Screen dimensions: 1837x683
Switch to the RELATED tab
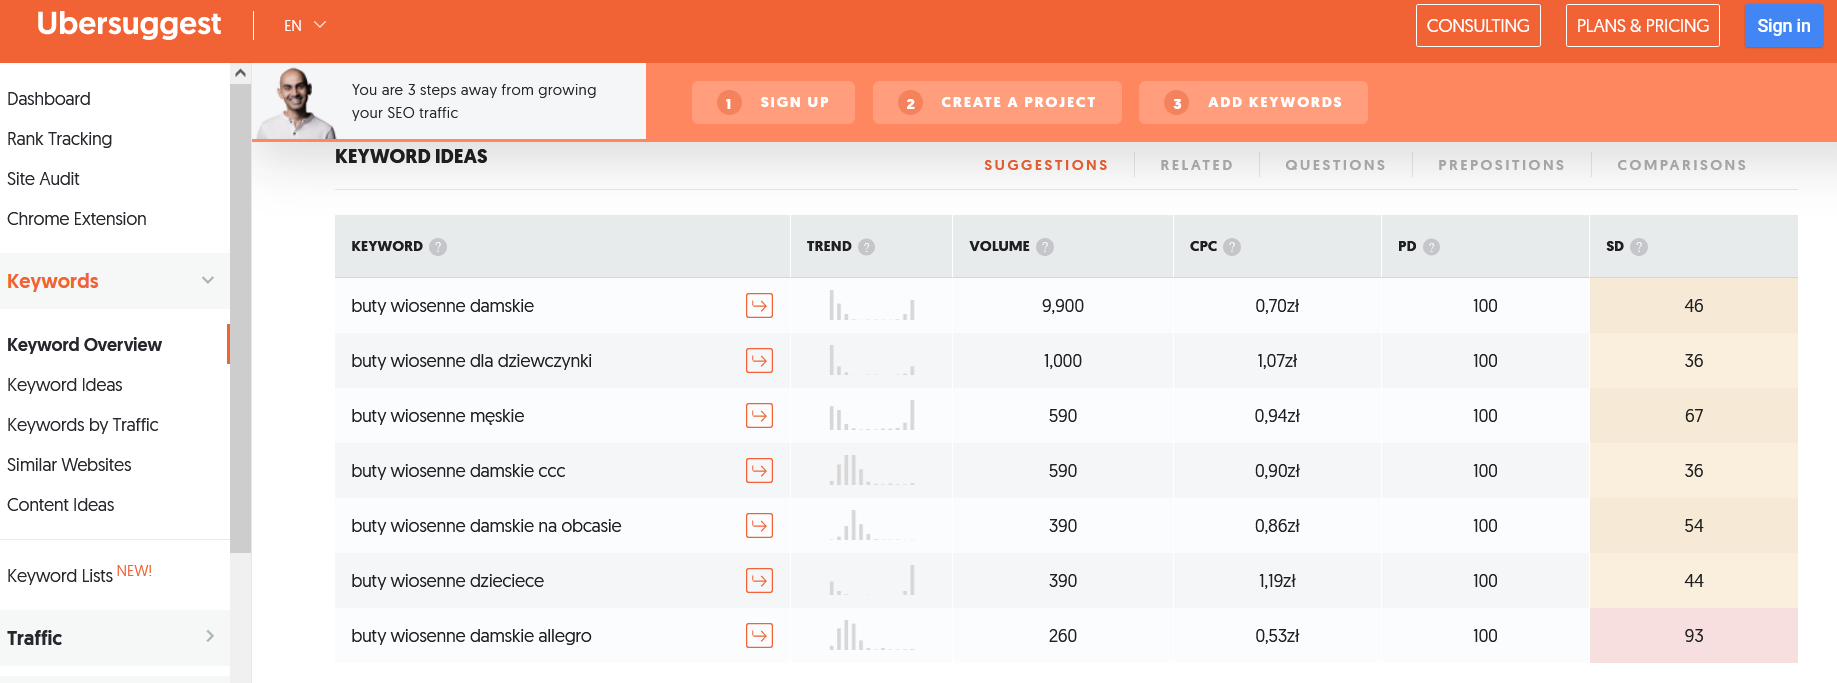point(1196,165)
